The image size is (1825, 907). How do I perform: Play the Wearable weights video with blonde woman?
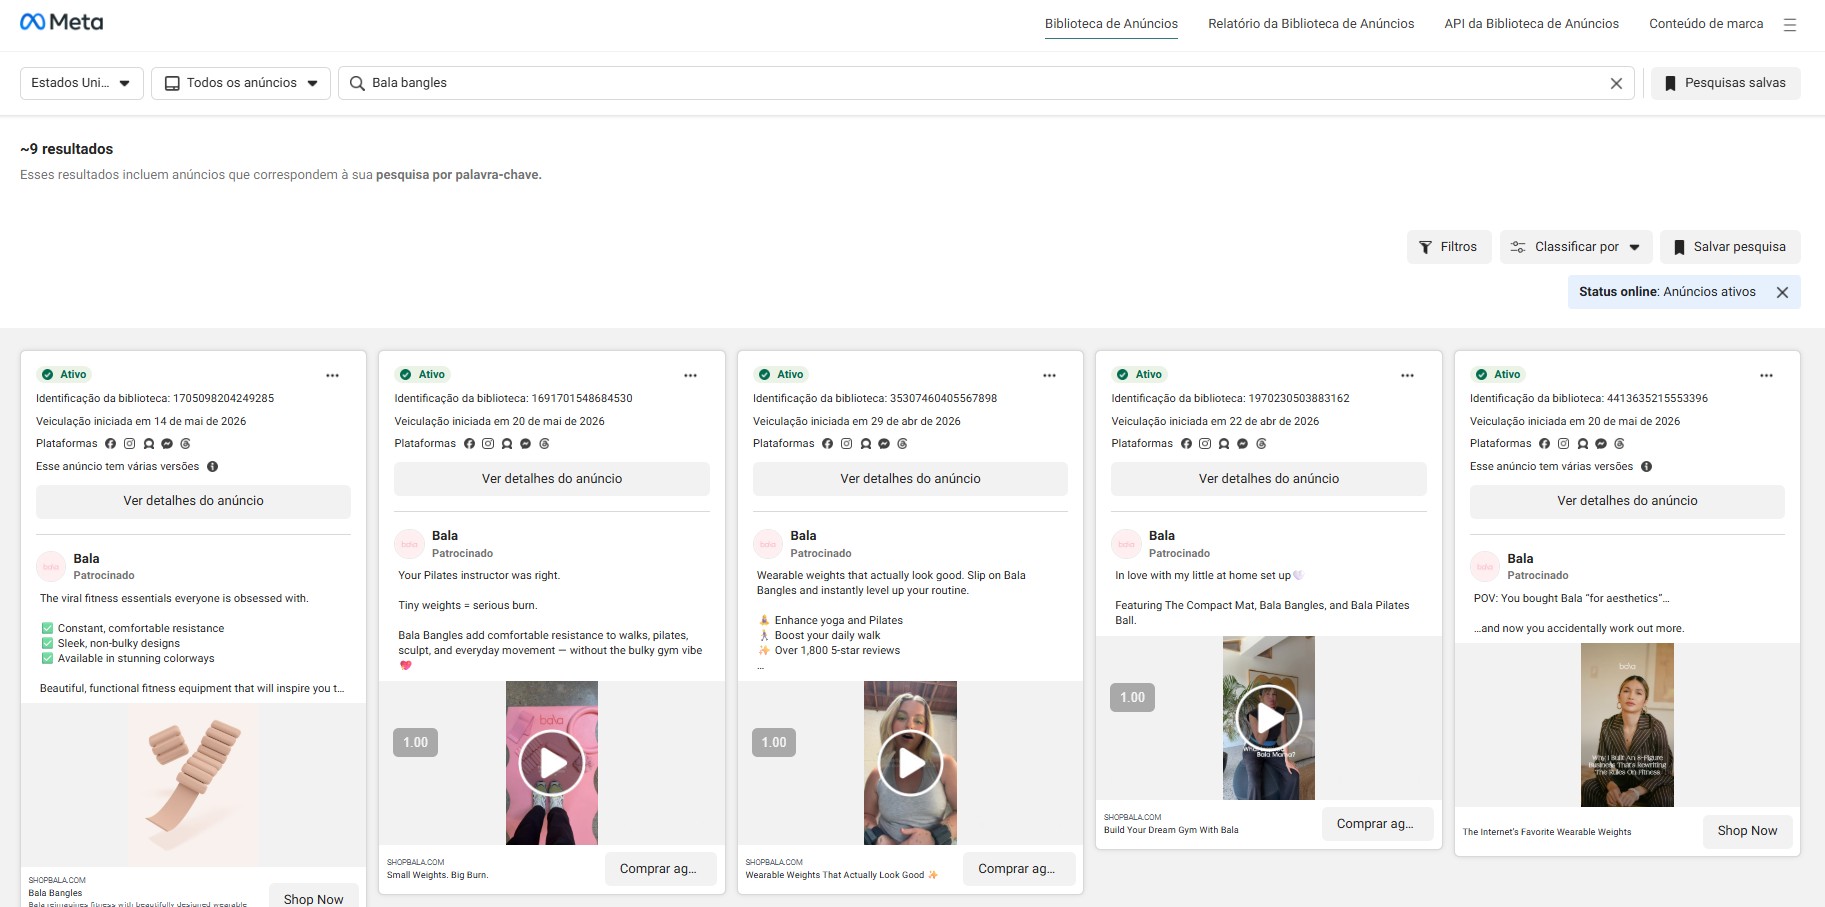(x=910, y=763)
